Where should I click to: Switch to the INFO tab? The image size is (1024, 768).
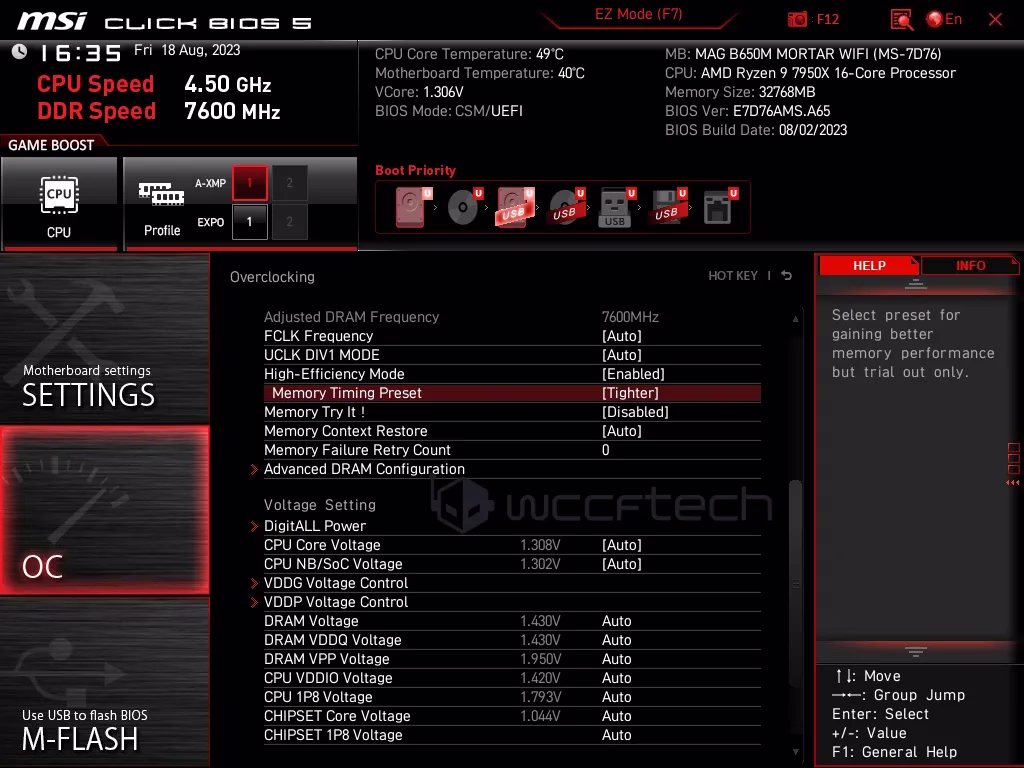pos(970,266)
